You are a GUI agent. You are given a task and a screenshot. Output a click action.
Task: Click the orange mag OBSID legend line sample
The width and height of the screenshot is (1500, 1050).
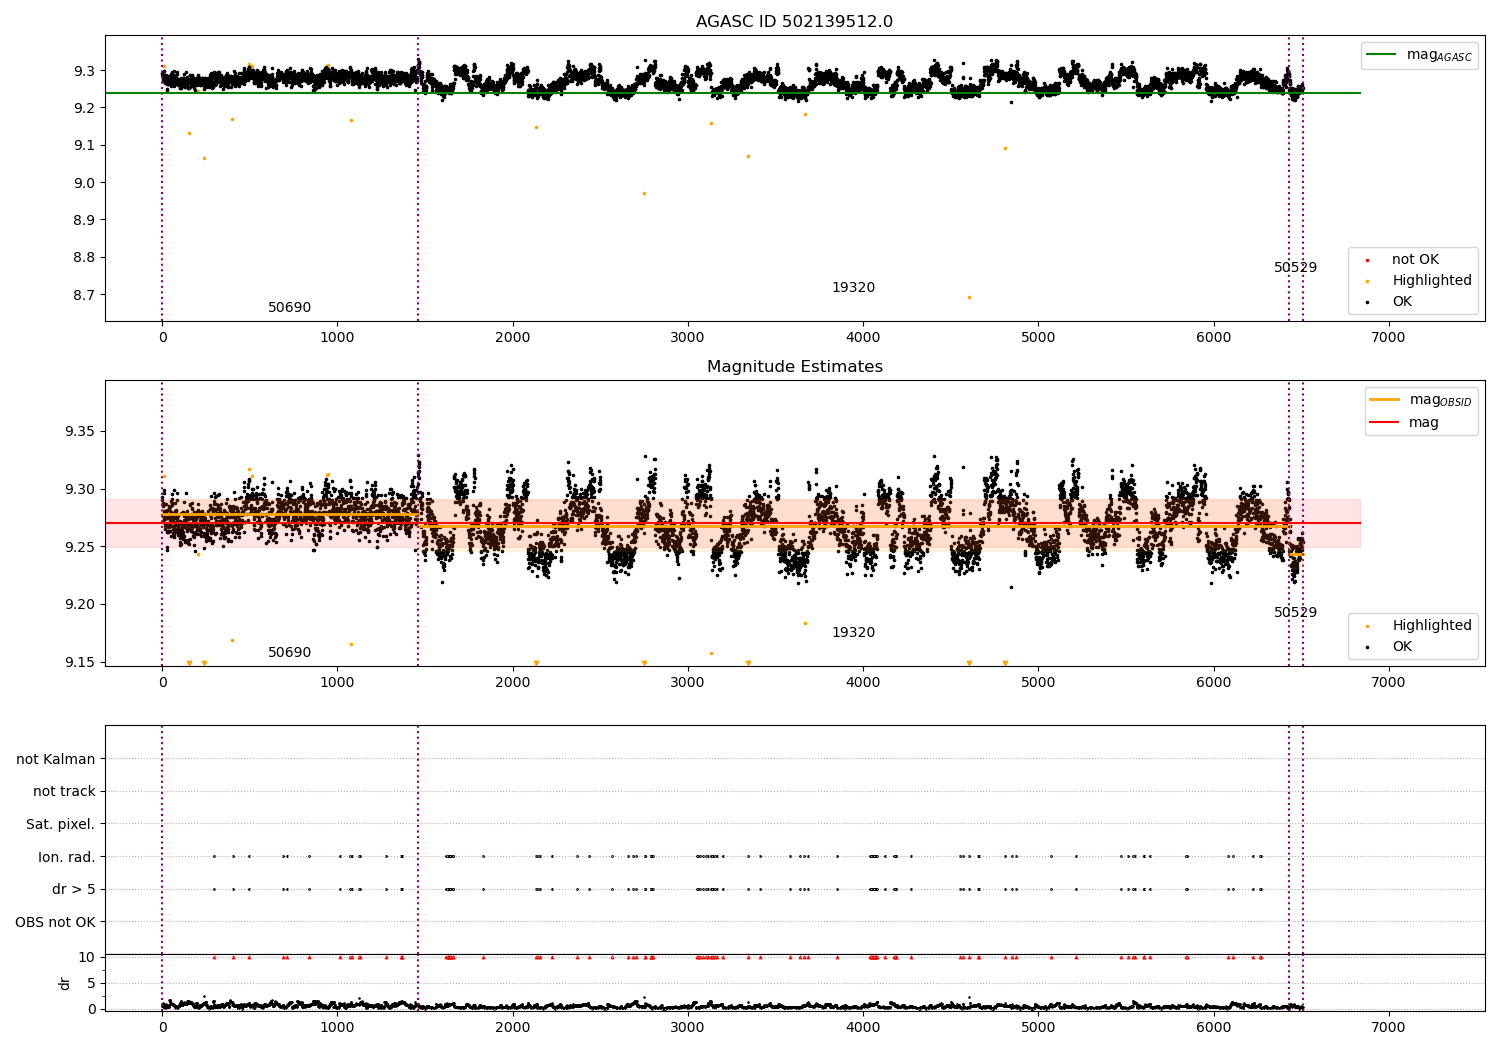tap(1385, 400)
